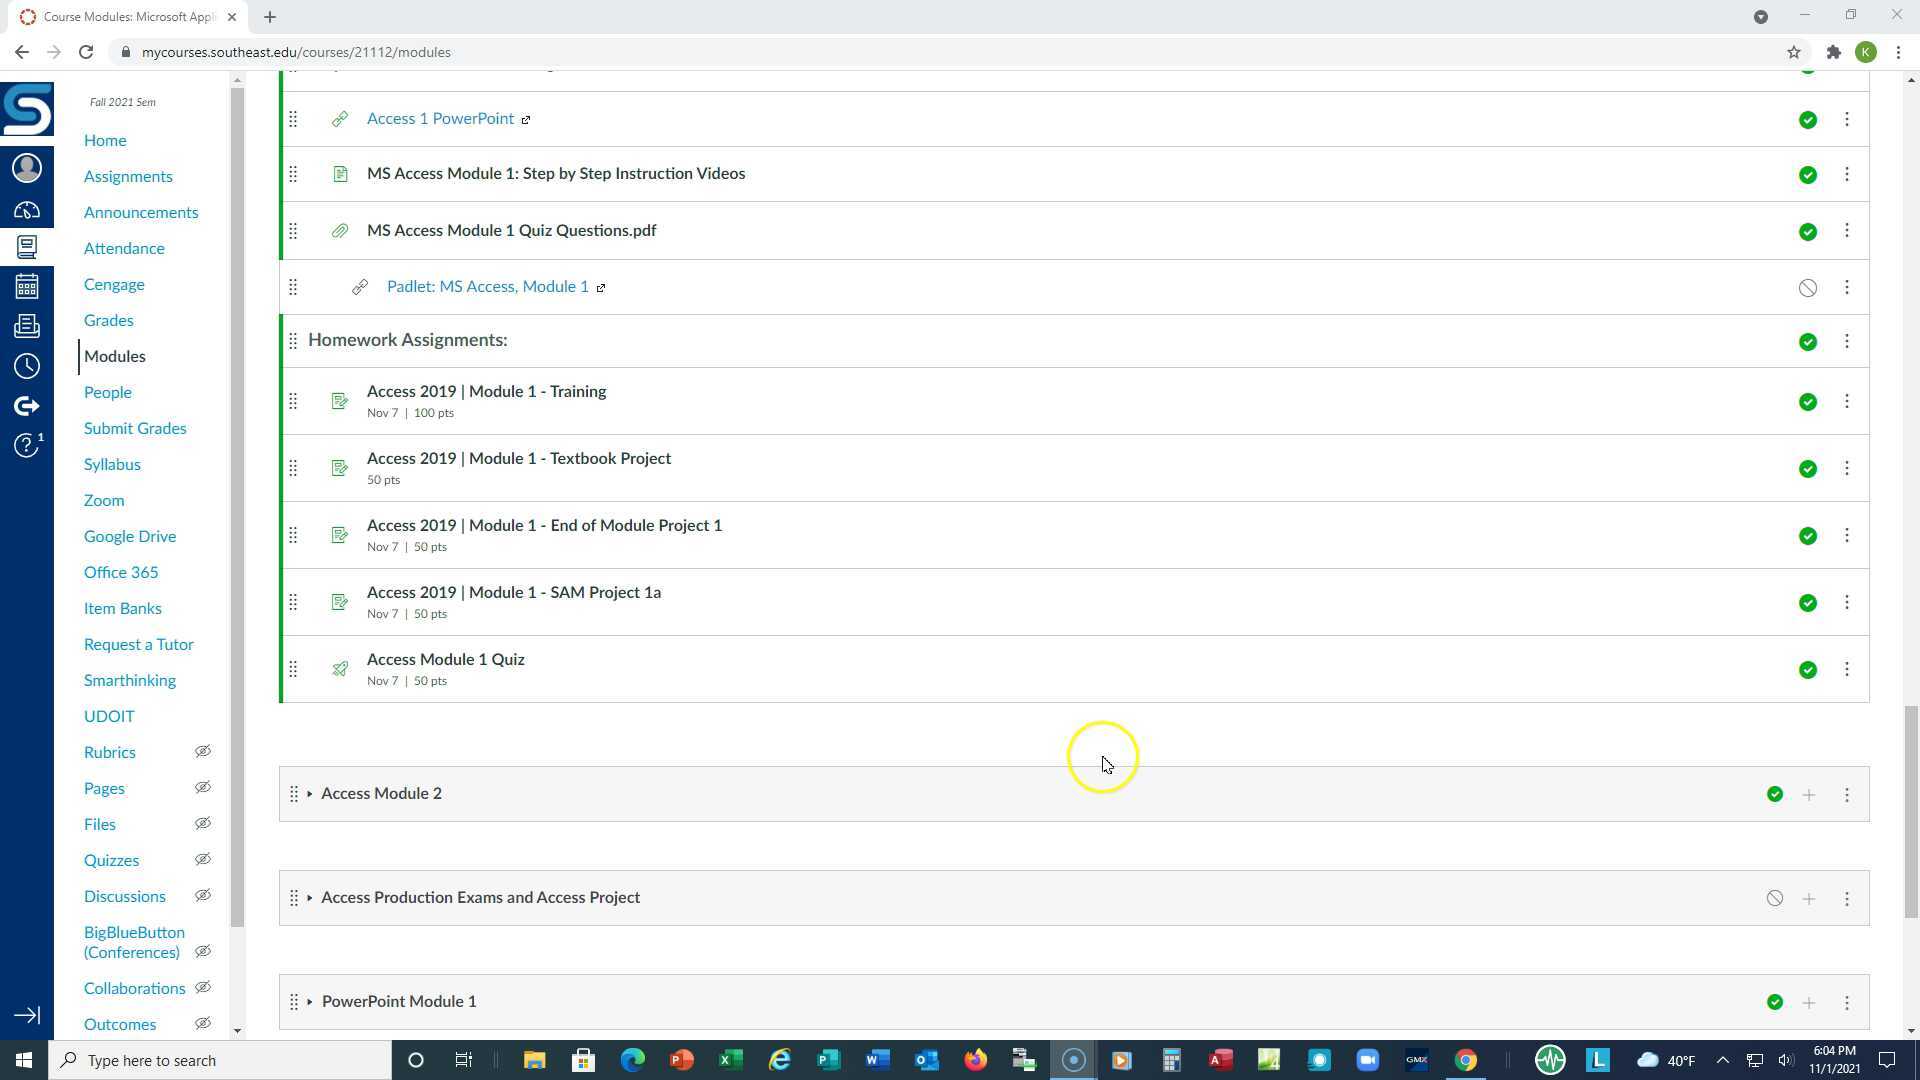Open the account profile avatar in sidebar
This screenshot has width=1920, height=1080.
coord(27,168)
